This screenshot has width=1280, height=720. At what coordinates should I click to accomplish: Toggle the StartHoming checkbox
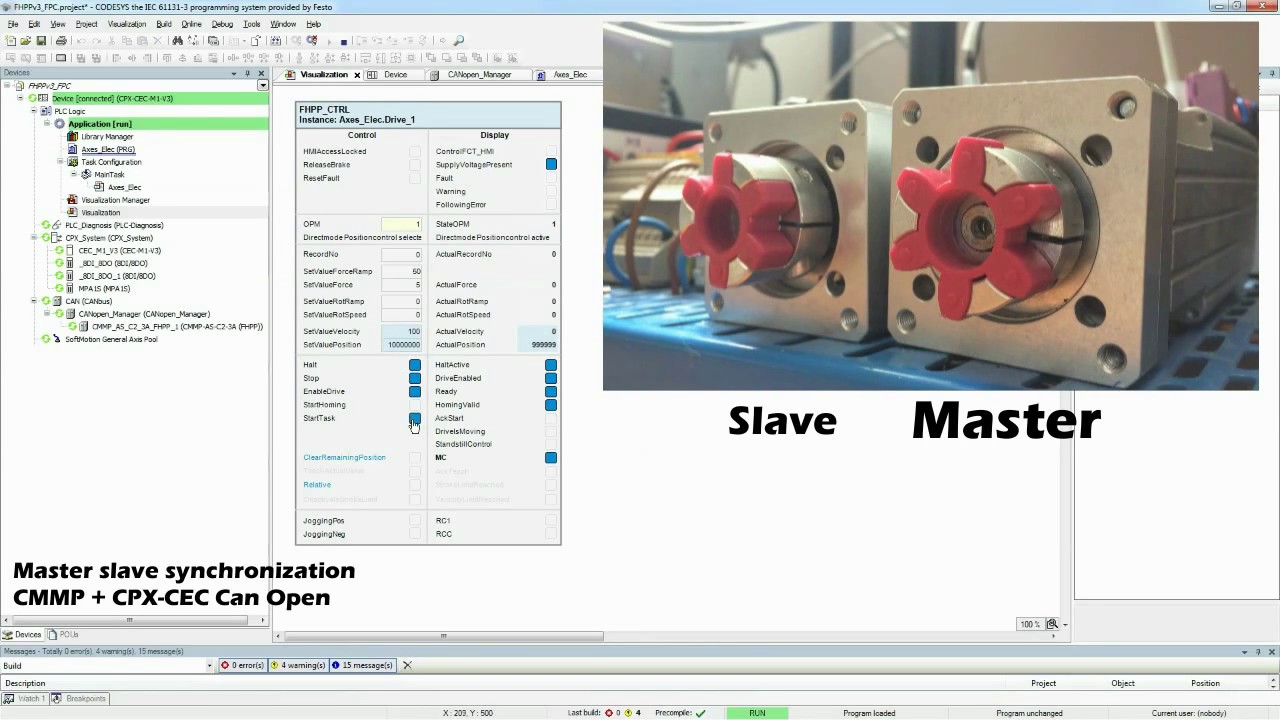coord(415,405)
